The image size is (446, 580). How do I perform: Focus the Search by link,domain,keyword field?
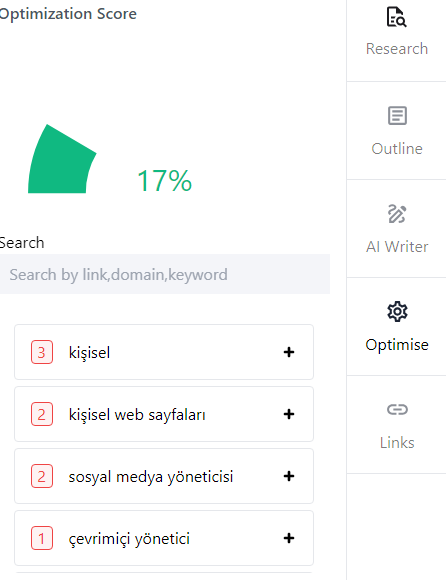tap(165, 274)
